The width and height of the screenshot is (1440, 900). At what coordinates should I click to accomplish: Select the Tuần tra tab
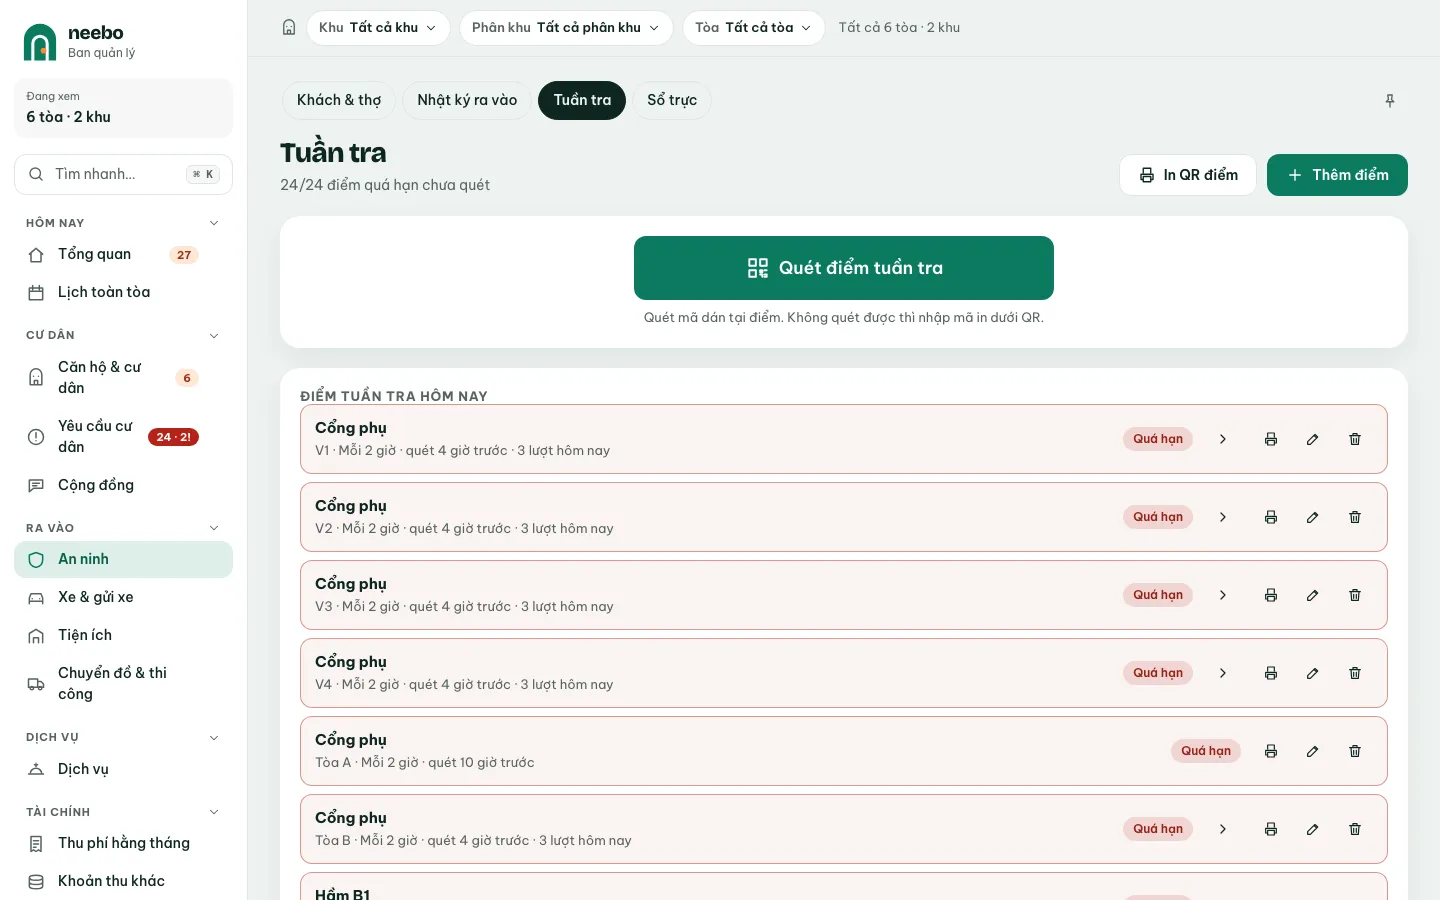[582, 100]
